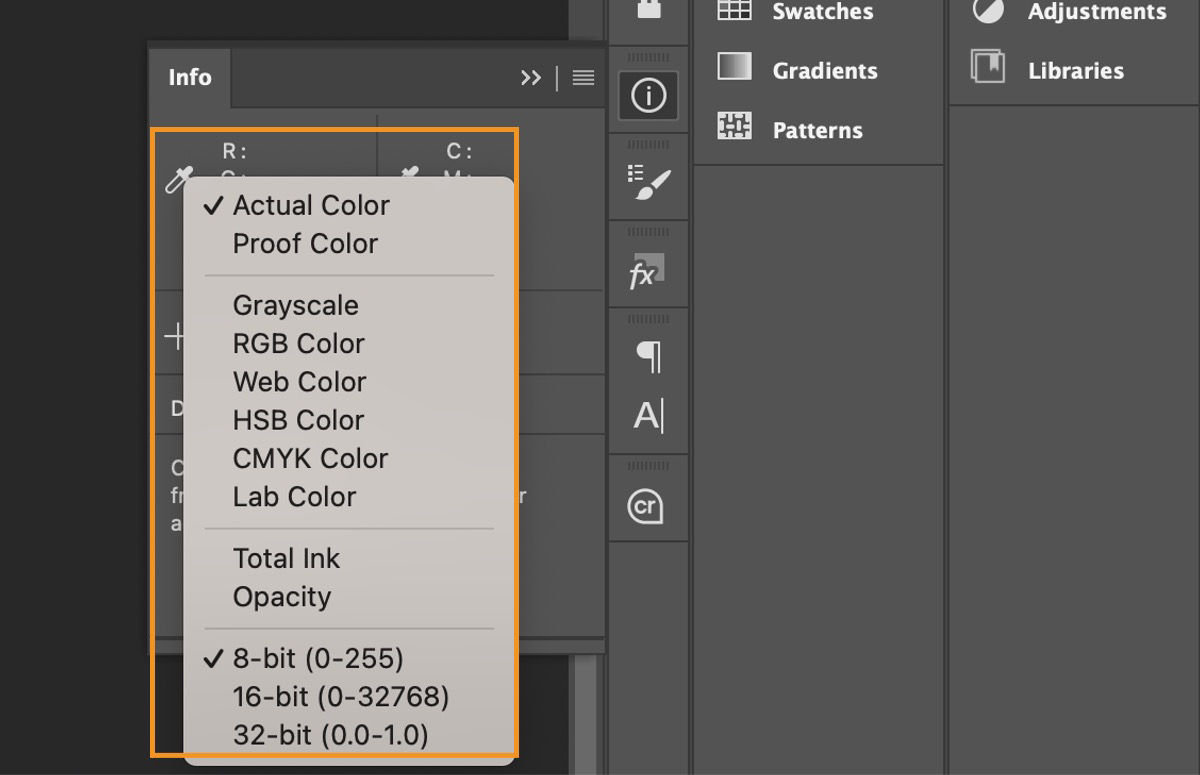1200x775 pixels.
Task: Collapse Info panel with double-arrow
Action: coord(531,78)
